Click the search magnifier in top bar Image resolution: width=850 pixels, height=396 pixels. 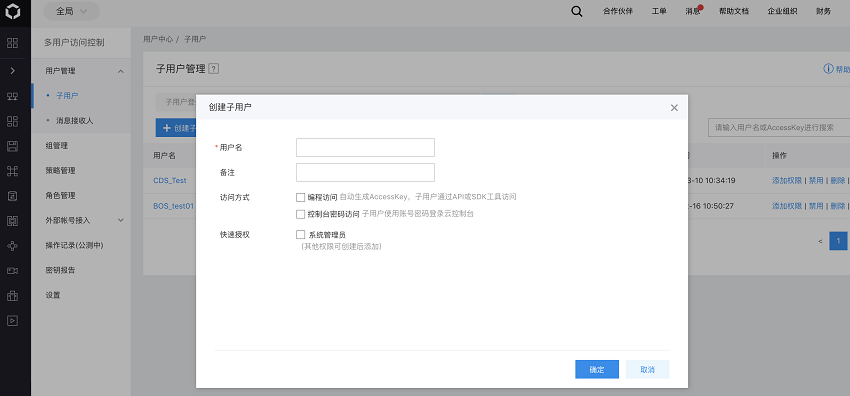pyautogui.click(x=577, y=11)
